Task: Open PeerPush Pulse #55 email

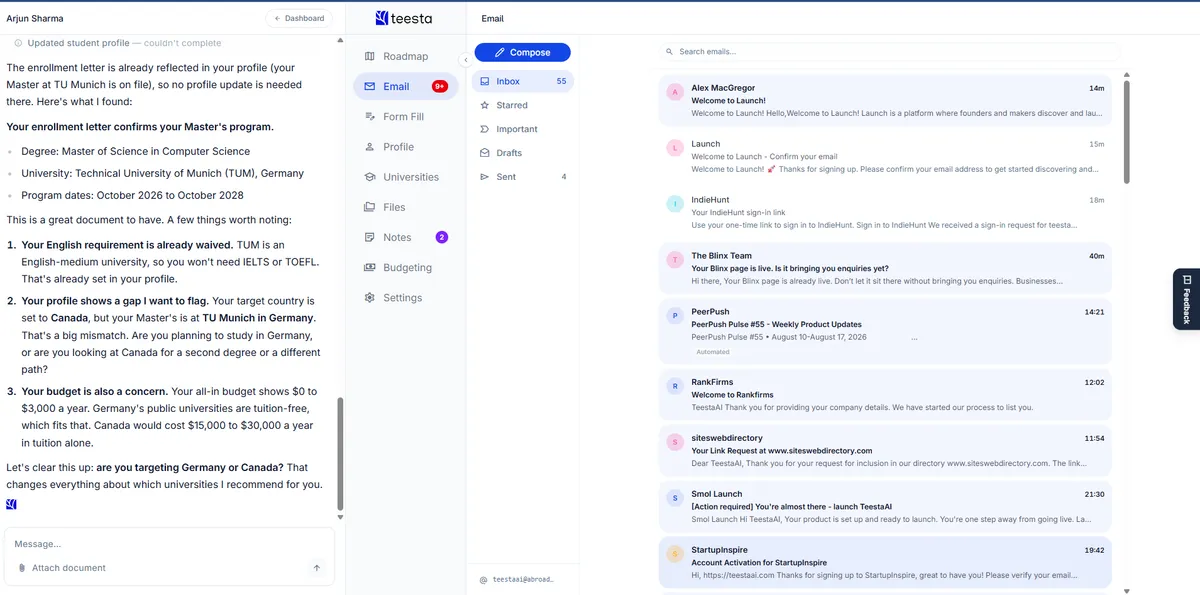Action: 885,331
